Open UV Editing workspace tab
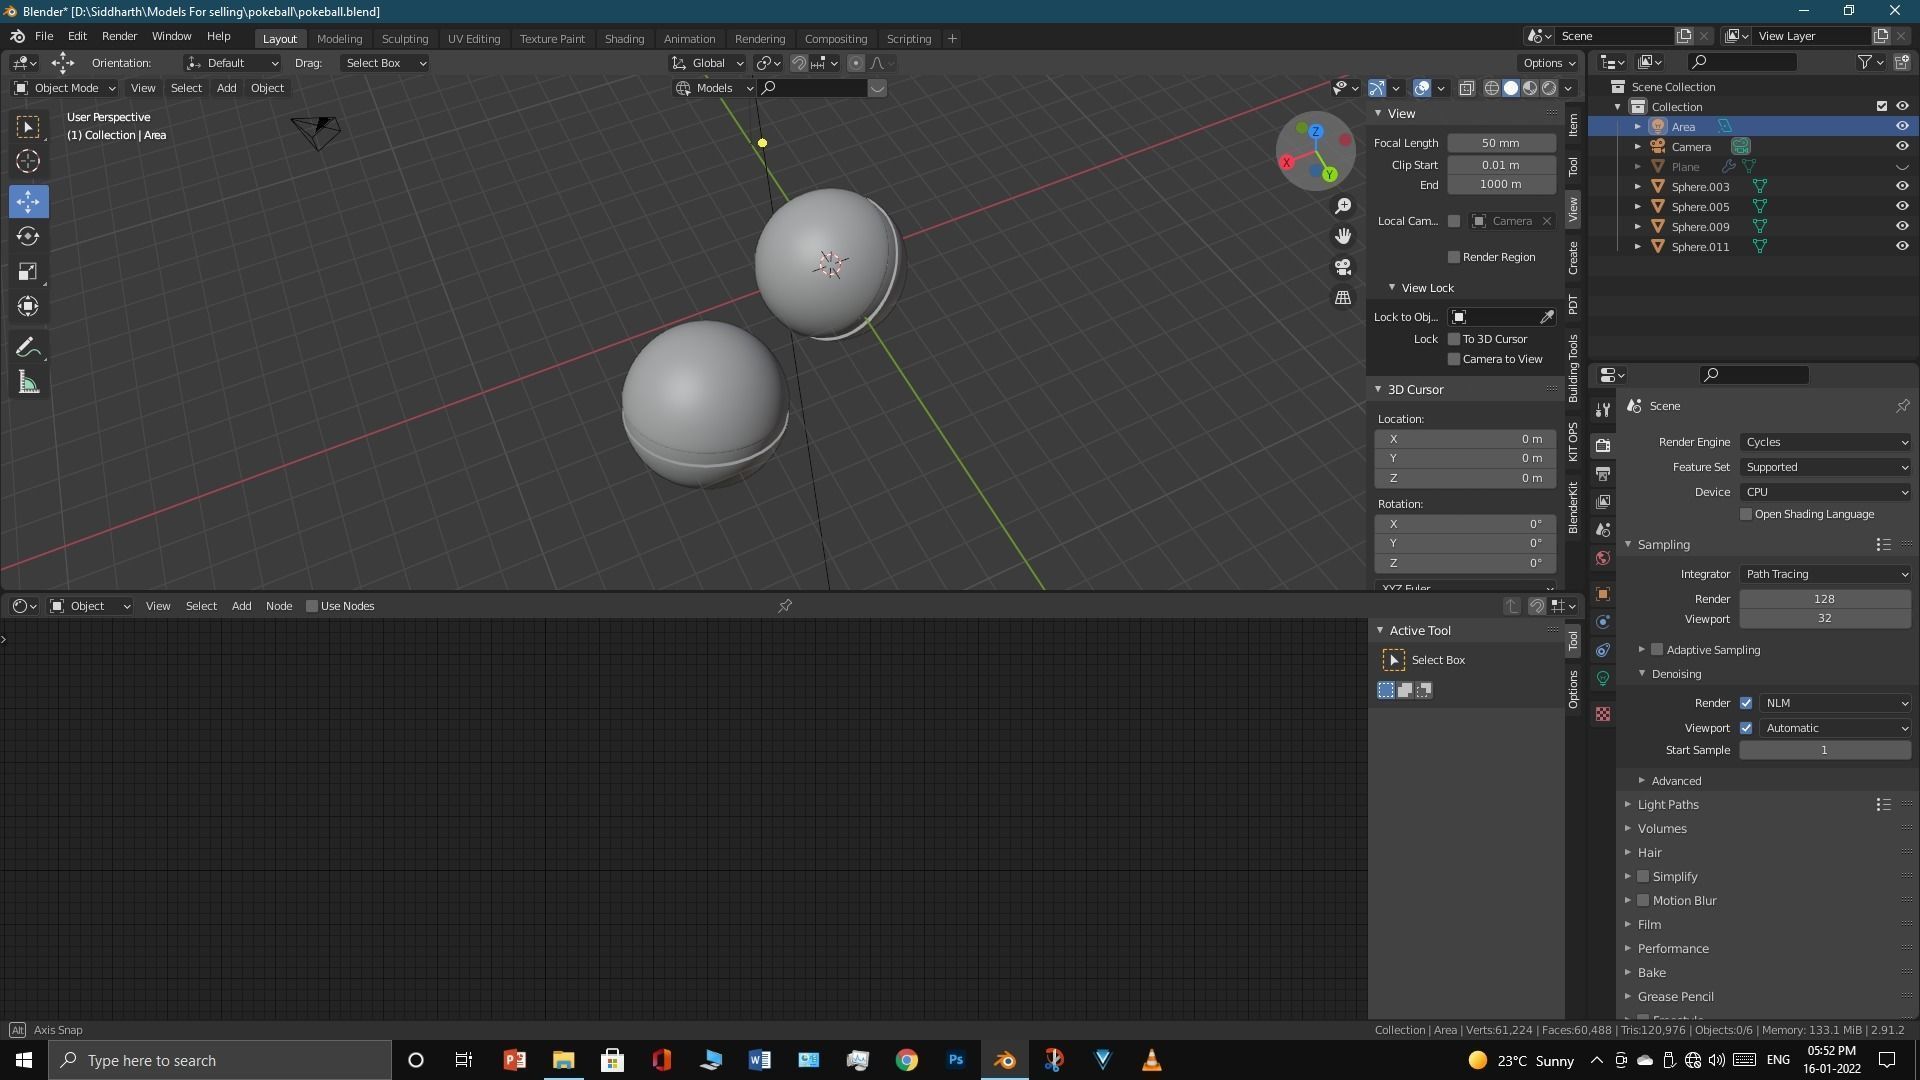 pyautogui.click(x=474, y=39)
